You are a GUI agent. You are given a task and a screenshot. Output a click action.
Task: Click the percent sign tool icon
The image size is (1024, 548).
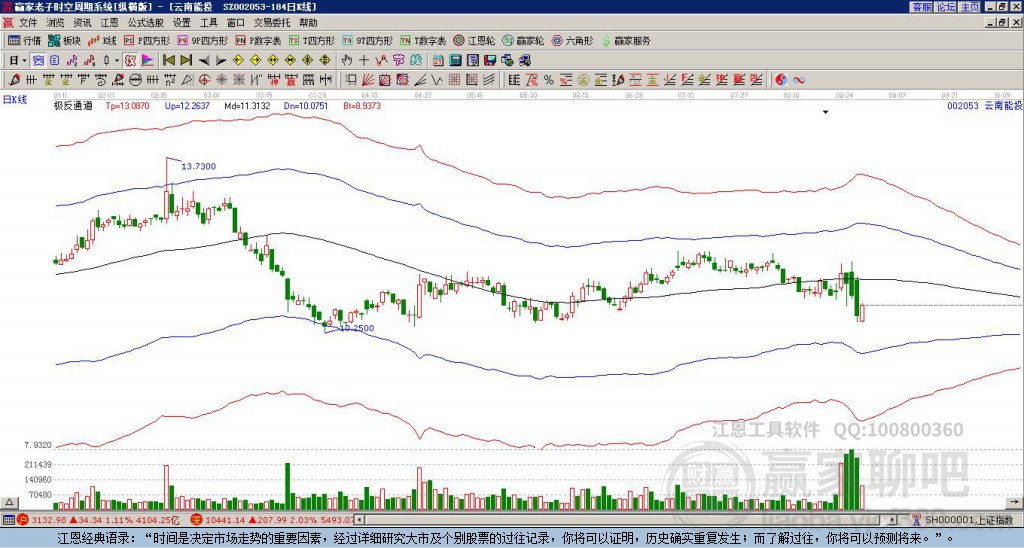pyautogui.click(x=549, y=80)
